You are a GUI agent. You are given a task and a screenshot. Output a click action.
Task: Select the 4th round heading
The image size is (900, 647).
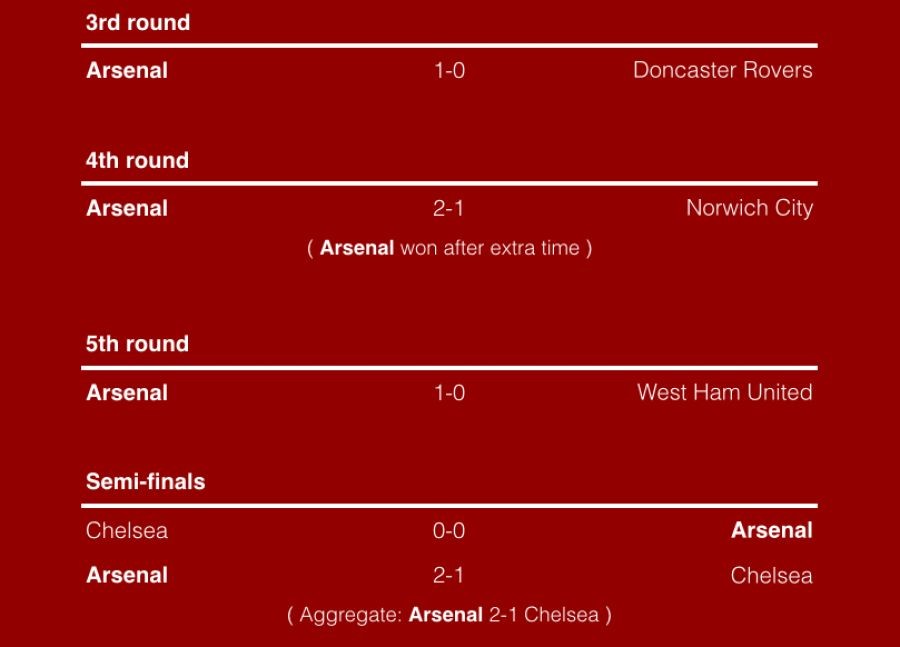(x=137, y=160)
